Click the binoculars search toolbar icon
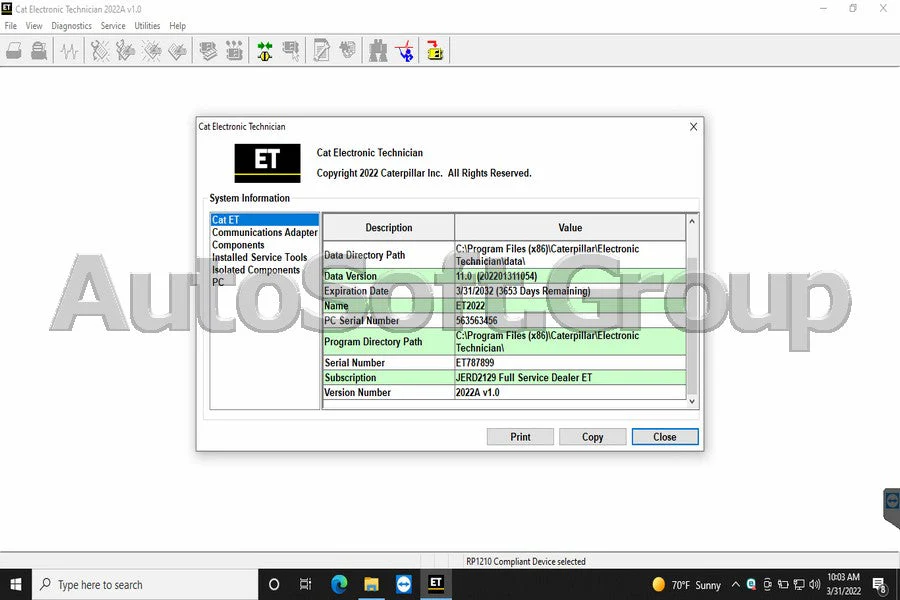This screenshot has height=600, width=900. point(378,51)
